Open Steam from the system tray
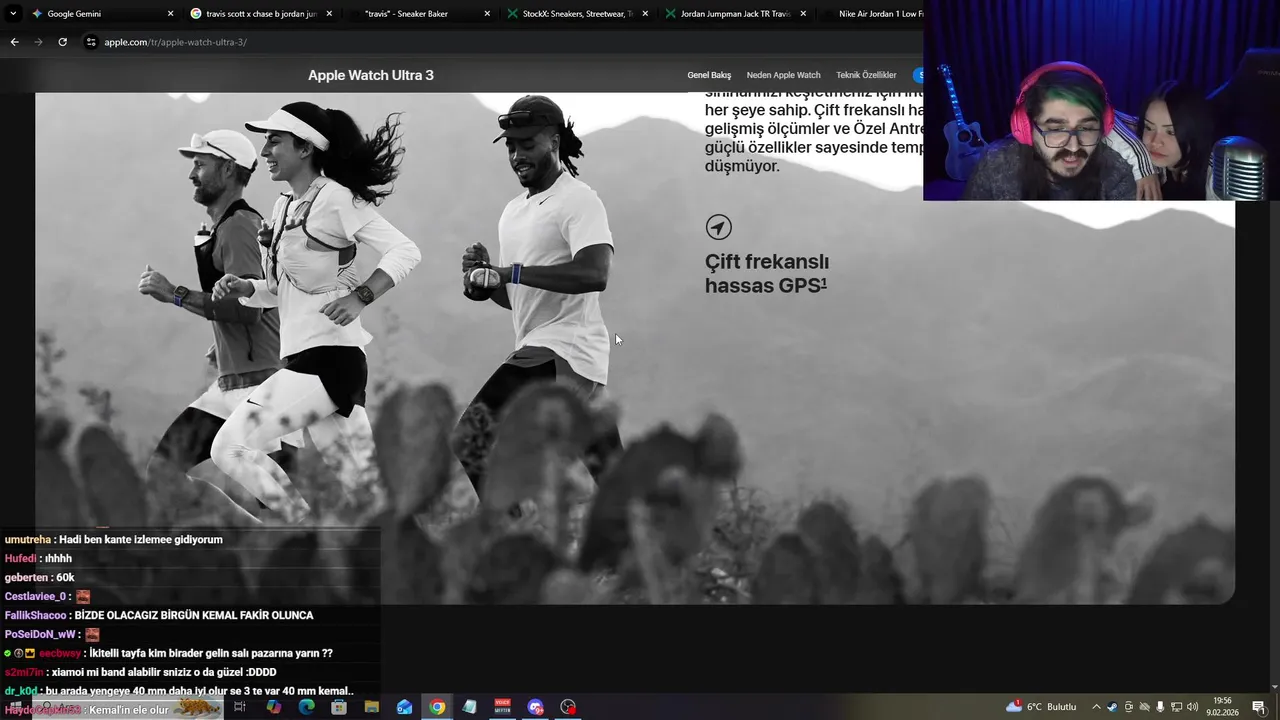The image size is (1280, 720). click(x=1112, y=707)
